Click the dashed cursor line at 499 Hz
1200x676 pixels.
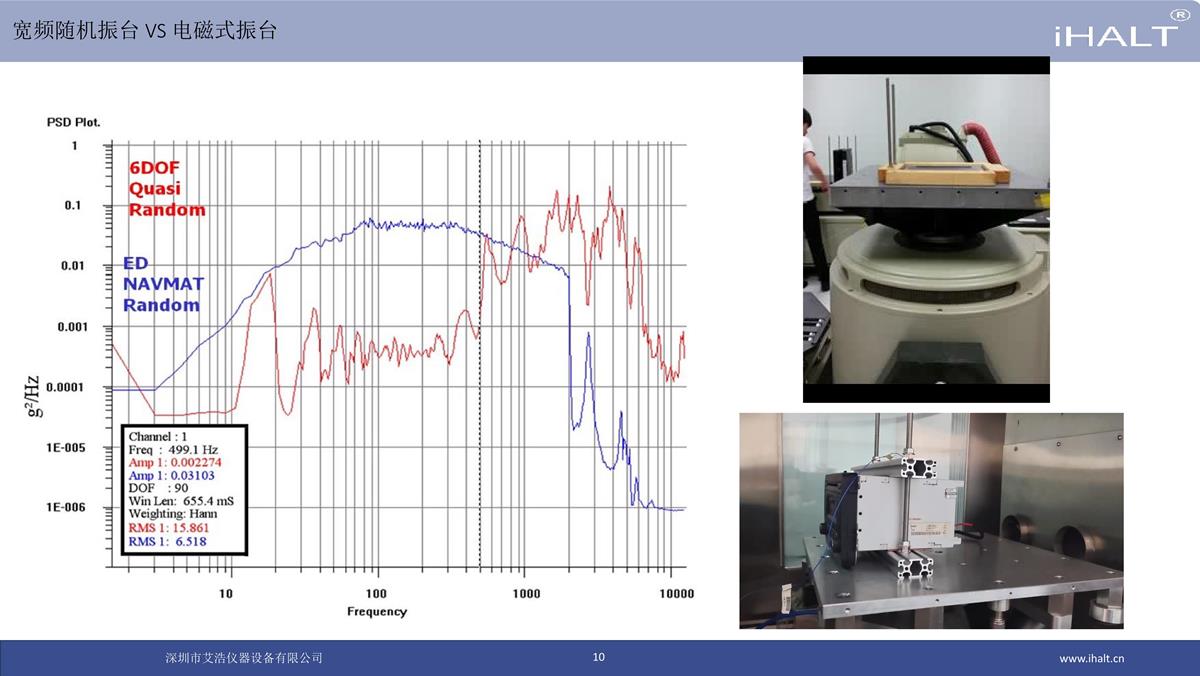click(481, 300)
